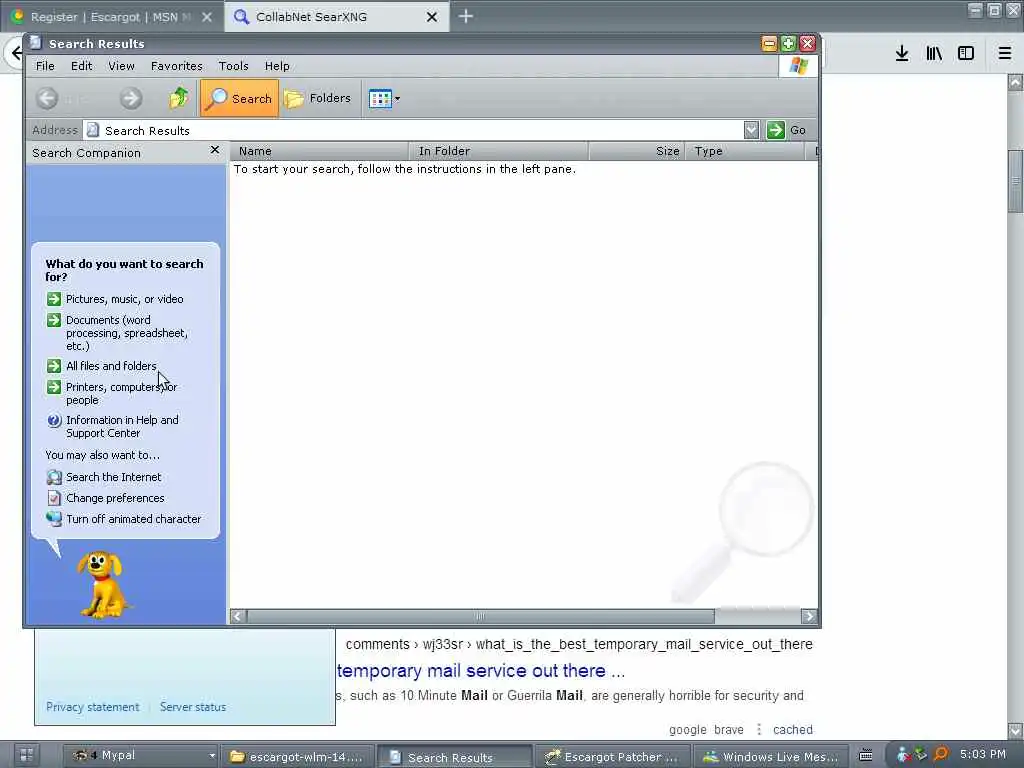The image size is (1024, 768).
Task: Click the help icon beside Help and Support Center
Action: (54, 421)
